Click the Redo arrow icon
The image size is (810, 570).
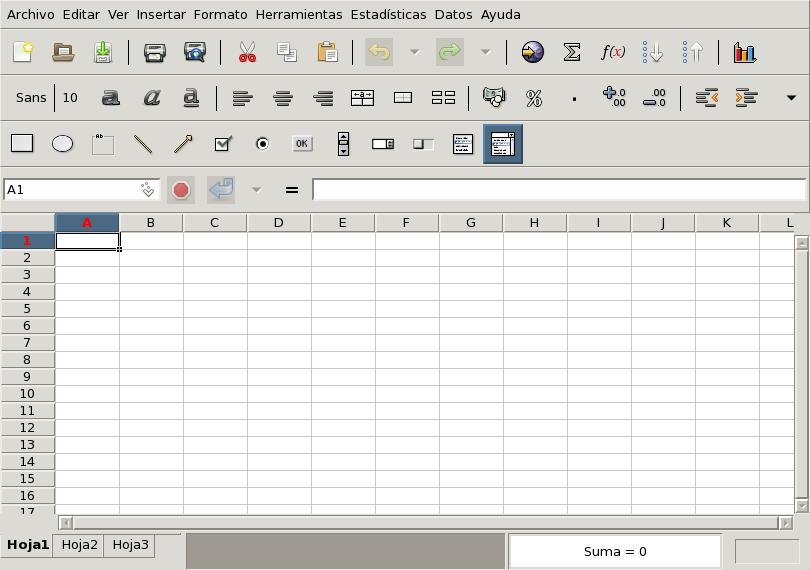pyautogui.click(x=449, y=52)
